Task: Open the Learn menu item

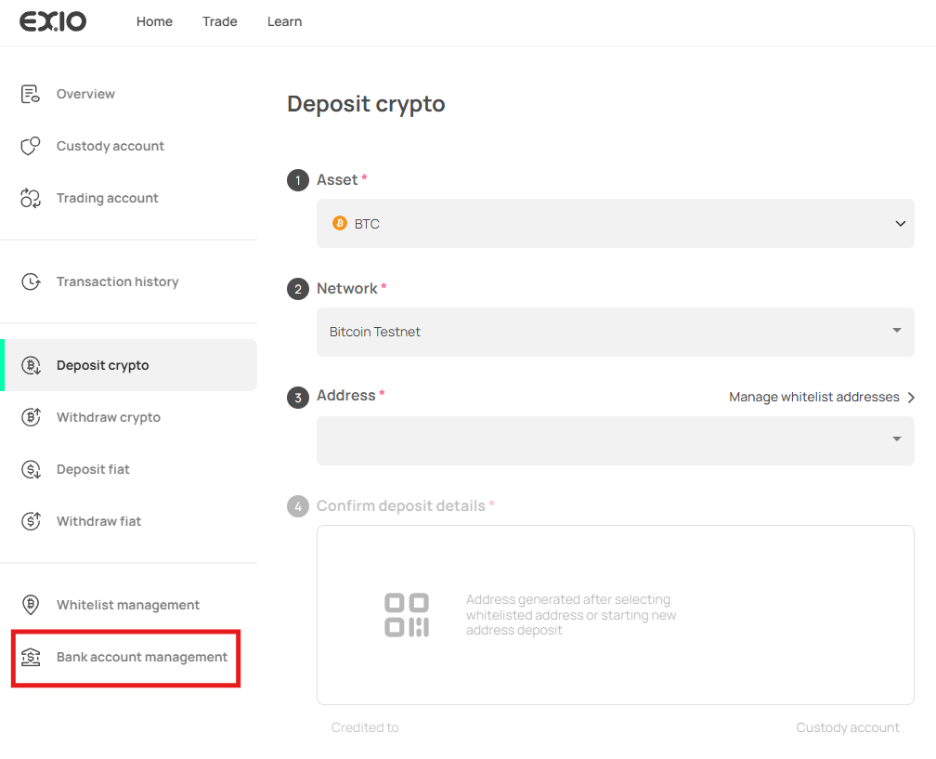Action: click(x=284, y=22)
